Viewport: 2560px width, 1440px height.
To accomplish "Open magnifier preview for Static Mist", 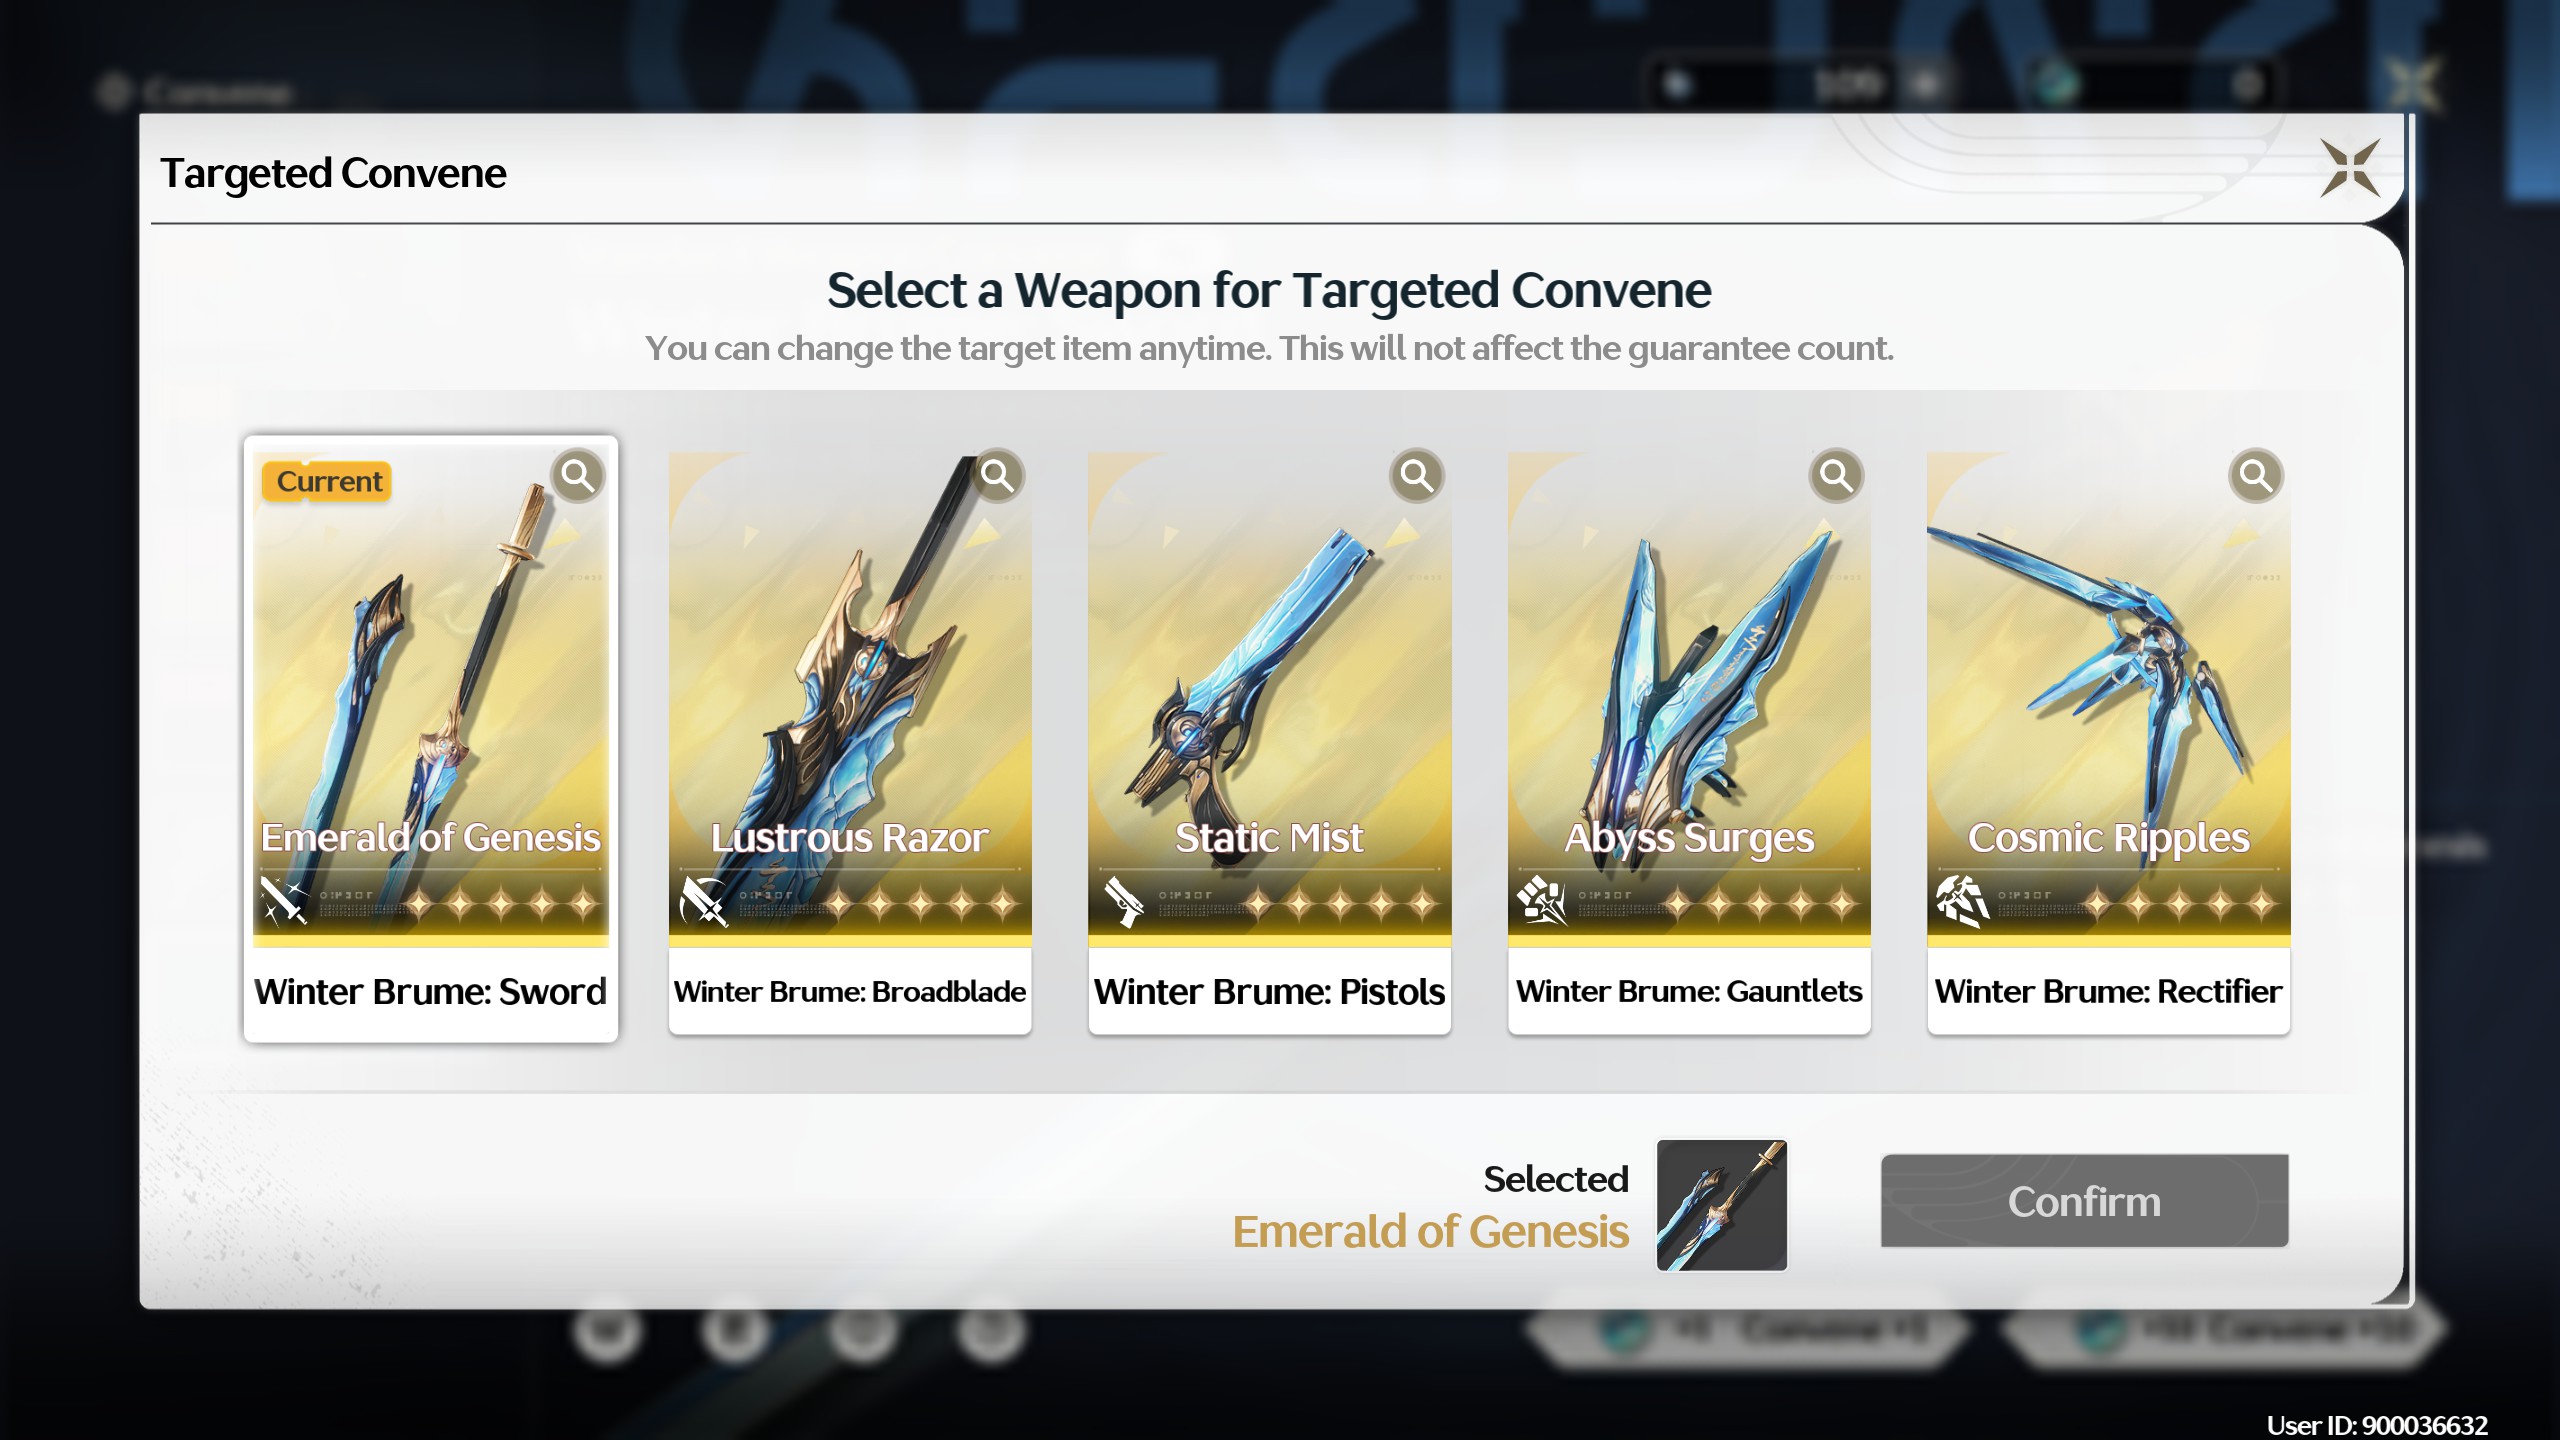I will (x=1417, y=475).
